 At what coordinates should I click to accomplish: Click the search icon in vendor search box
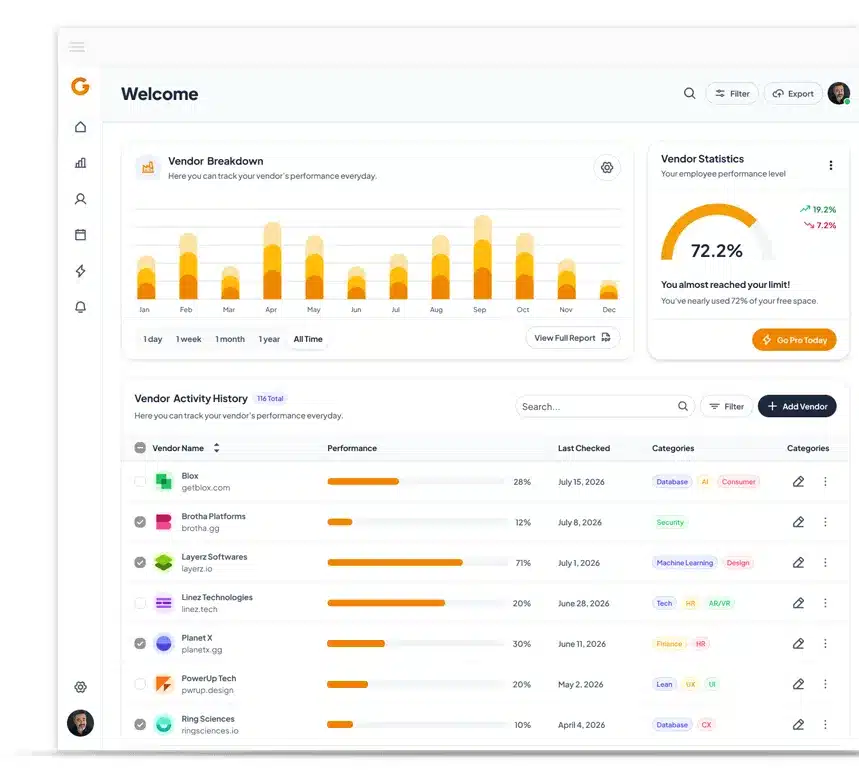683,406
